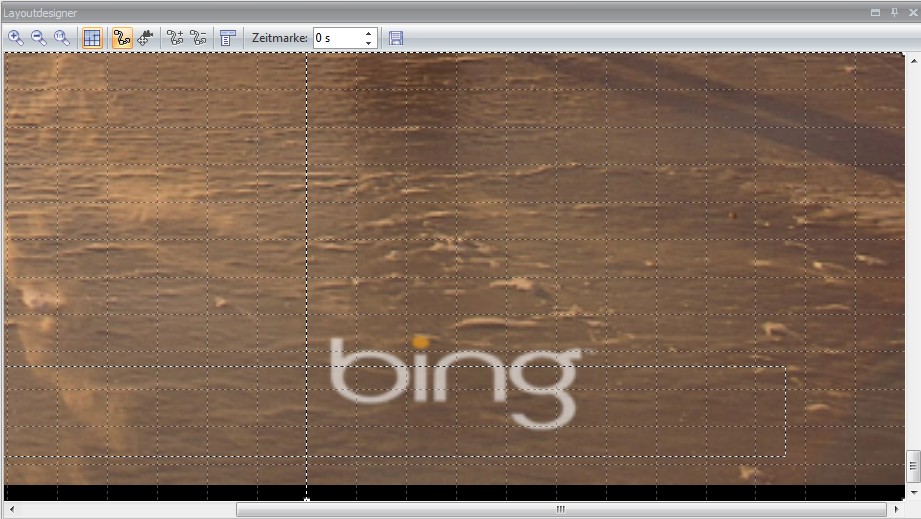
Task: Toggle the motion path edit mode
Action: (x=122, y=38)
